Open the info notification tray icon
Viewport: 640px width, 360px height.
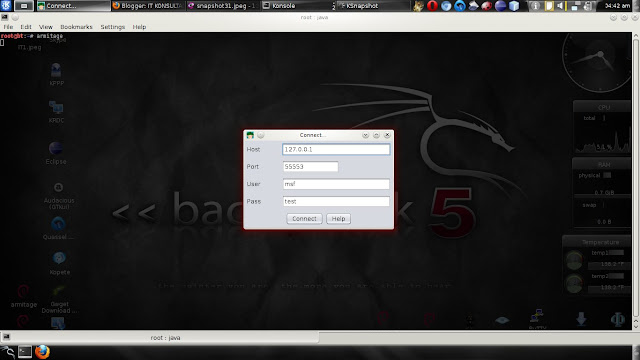point(535,6)
